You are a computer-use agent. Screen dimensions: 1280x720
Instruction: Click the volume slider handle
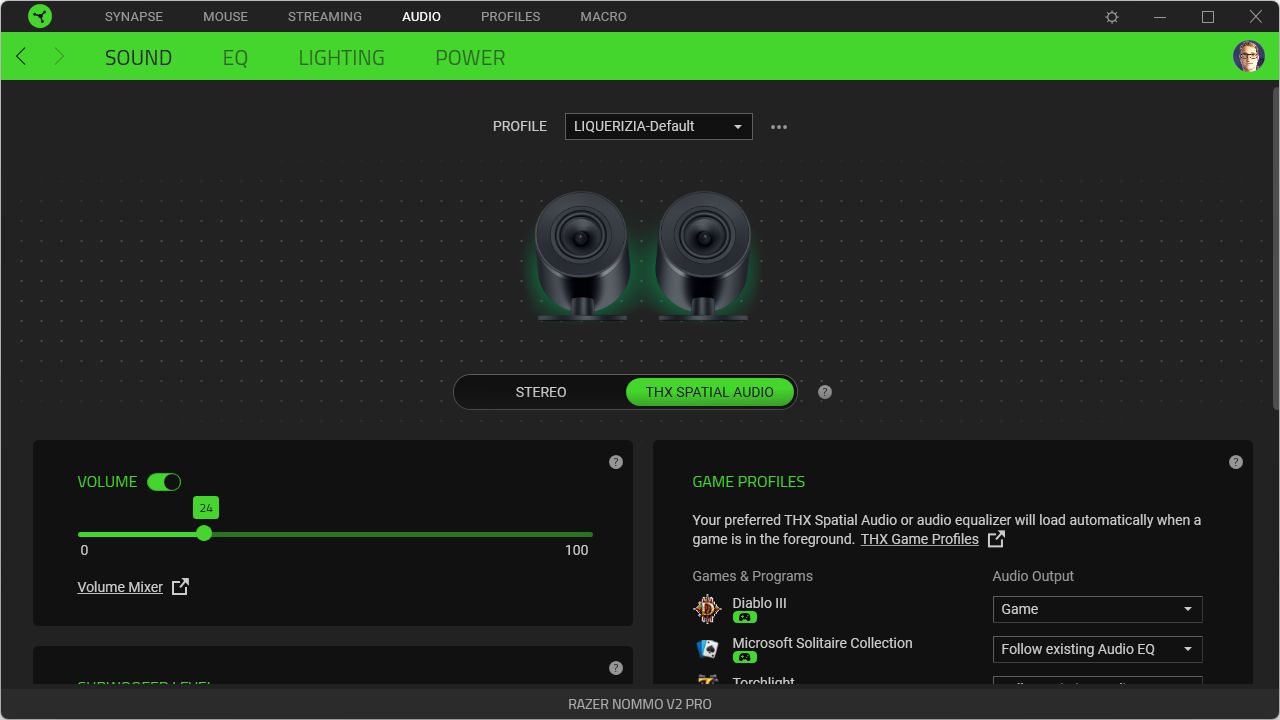point(204,534)
